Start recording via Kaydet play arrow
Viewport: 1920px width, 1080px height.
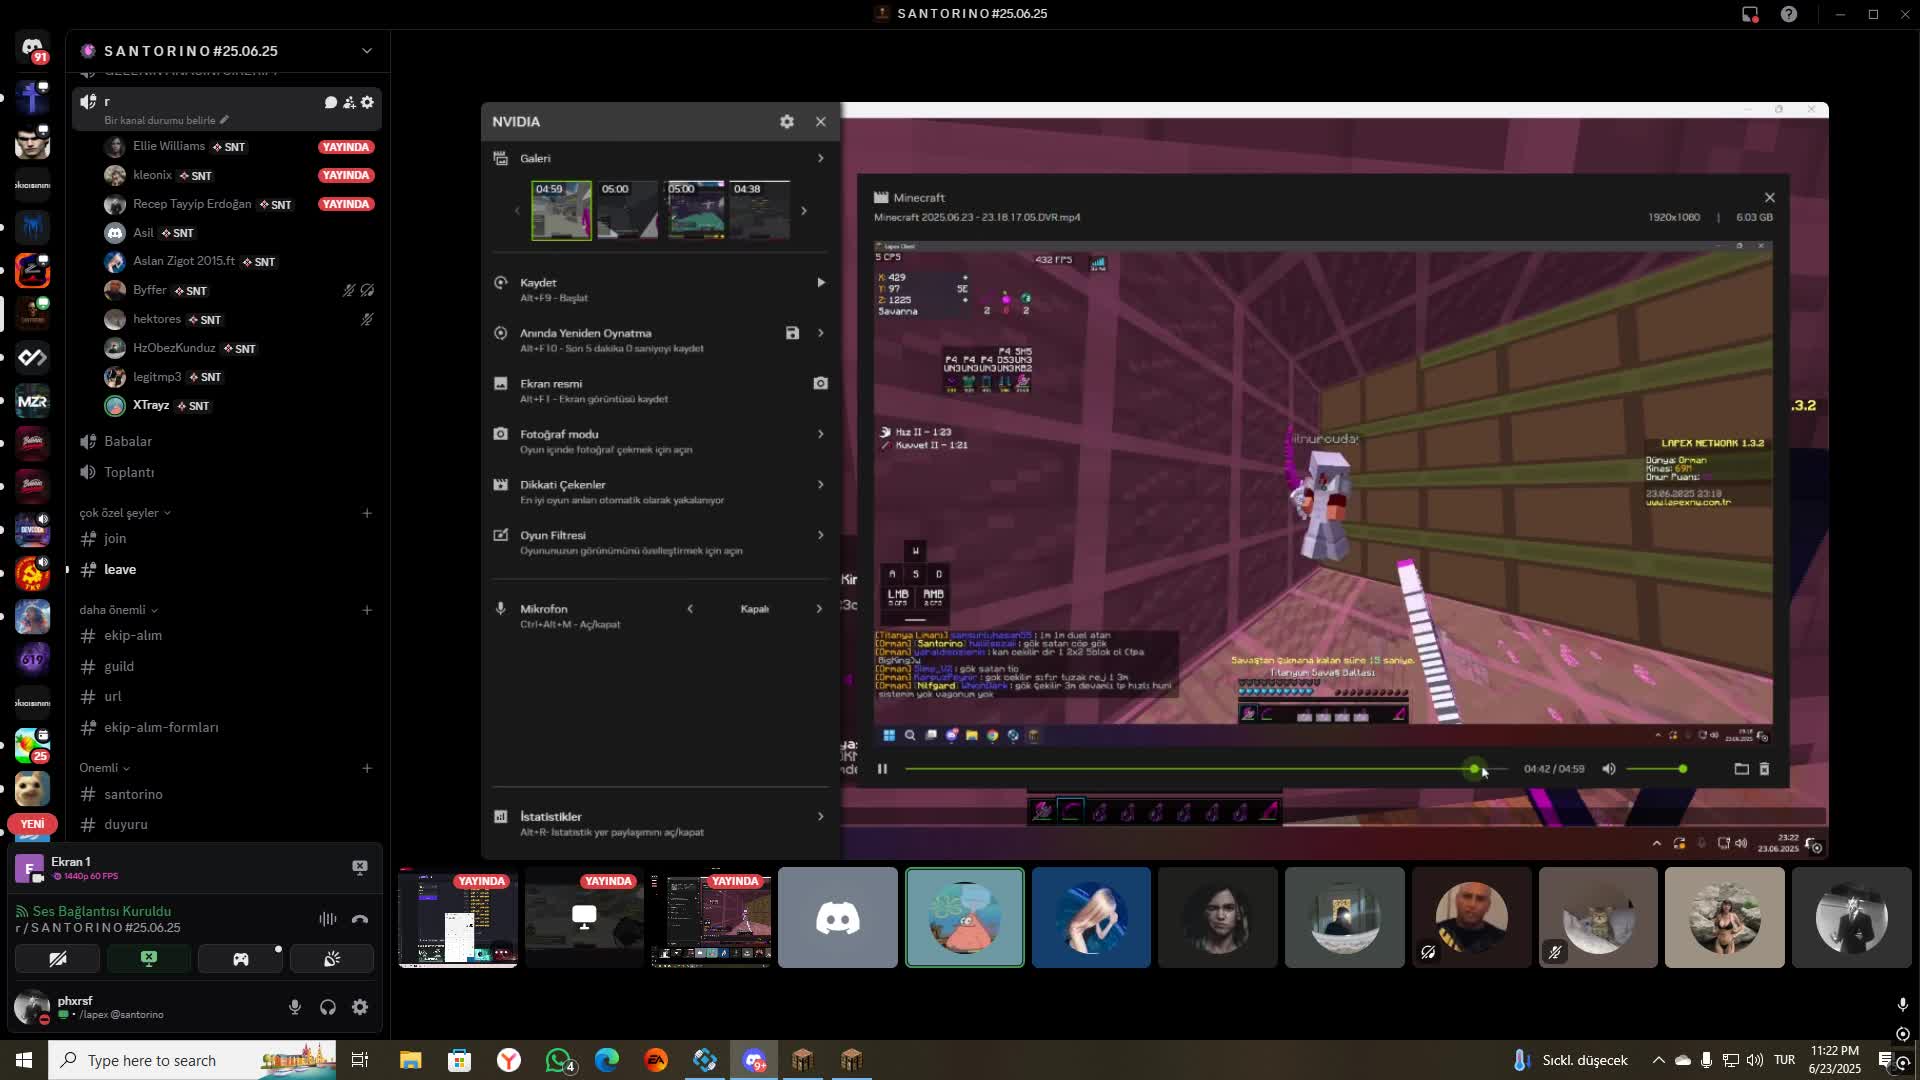(x=821, y=282)
